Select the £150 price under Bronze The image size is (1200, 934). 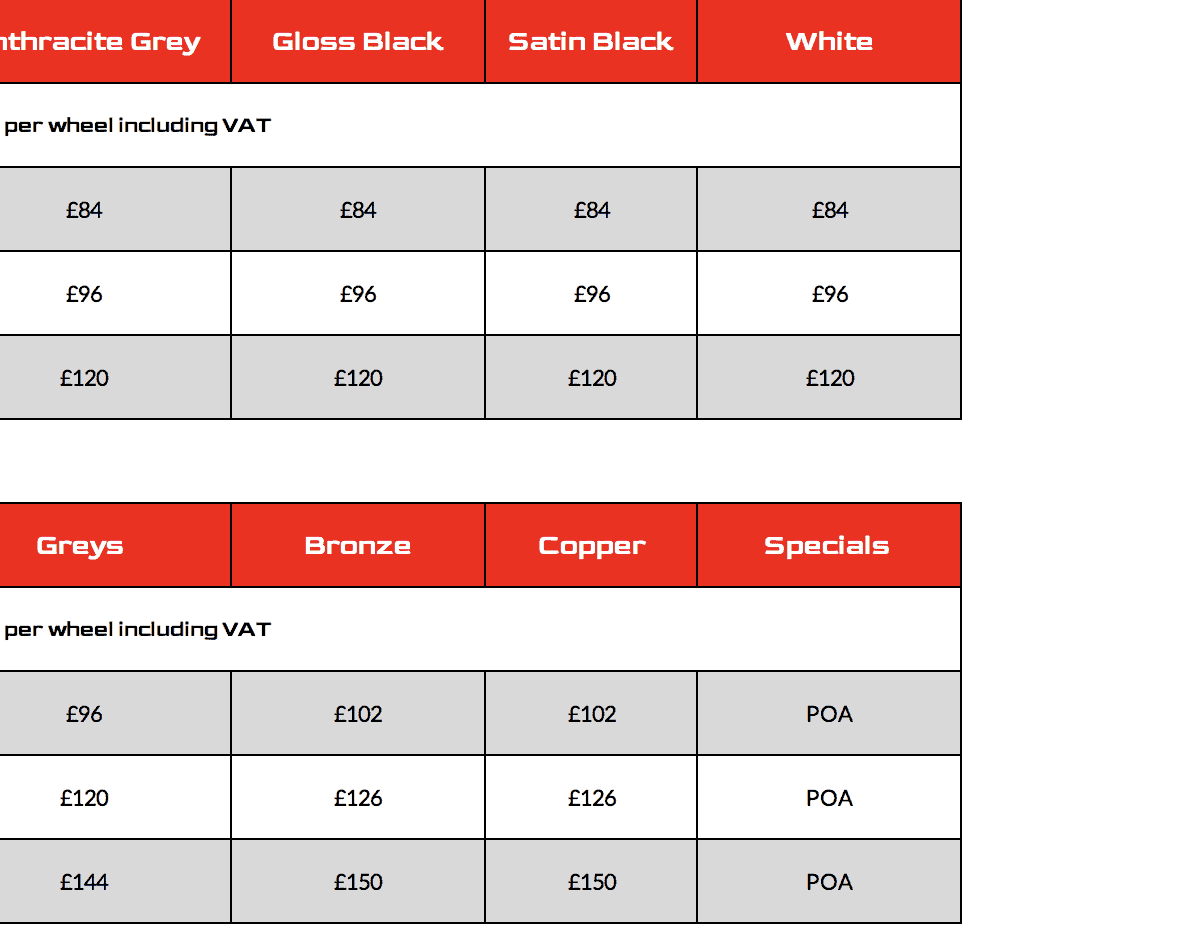pyautogui.click(x=358, y=881)
